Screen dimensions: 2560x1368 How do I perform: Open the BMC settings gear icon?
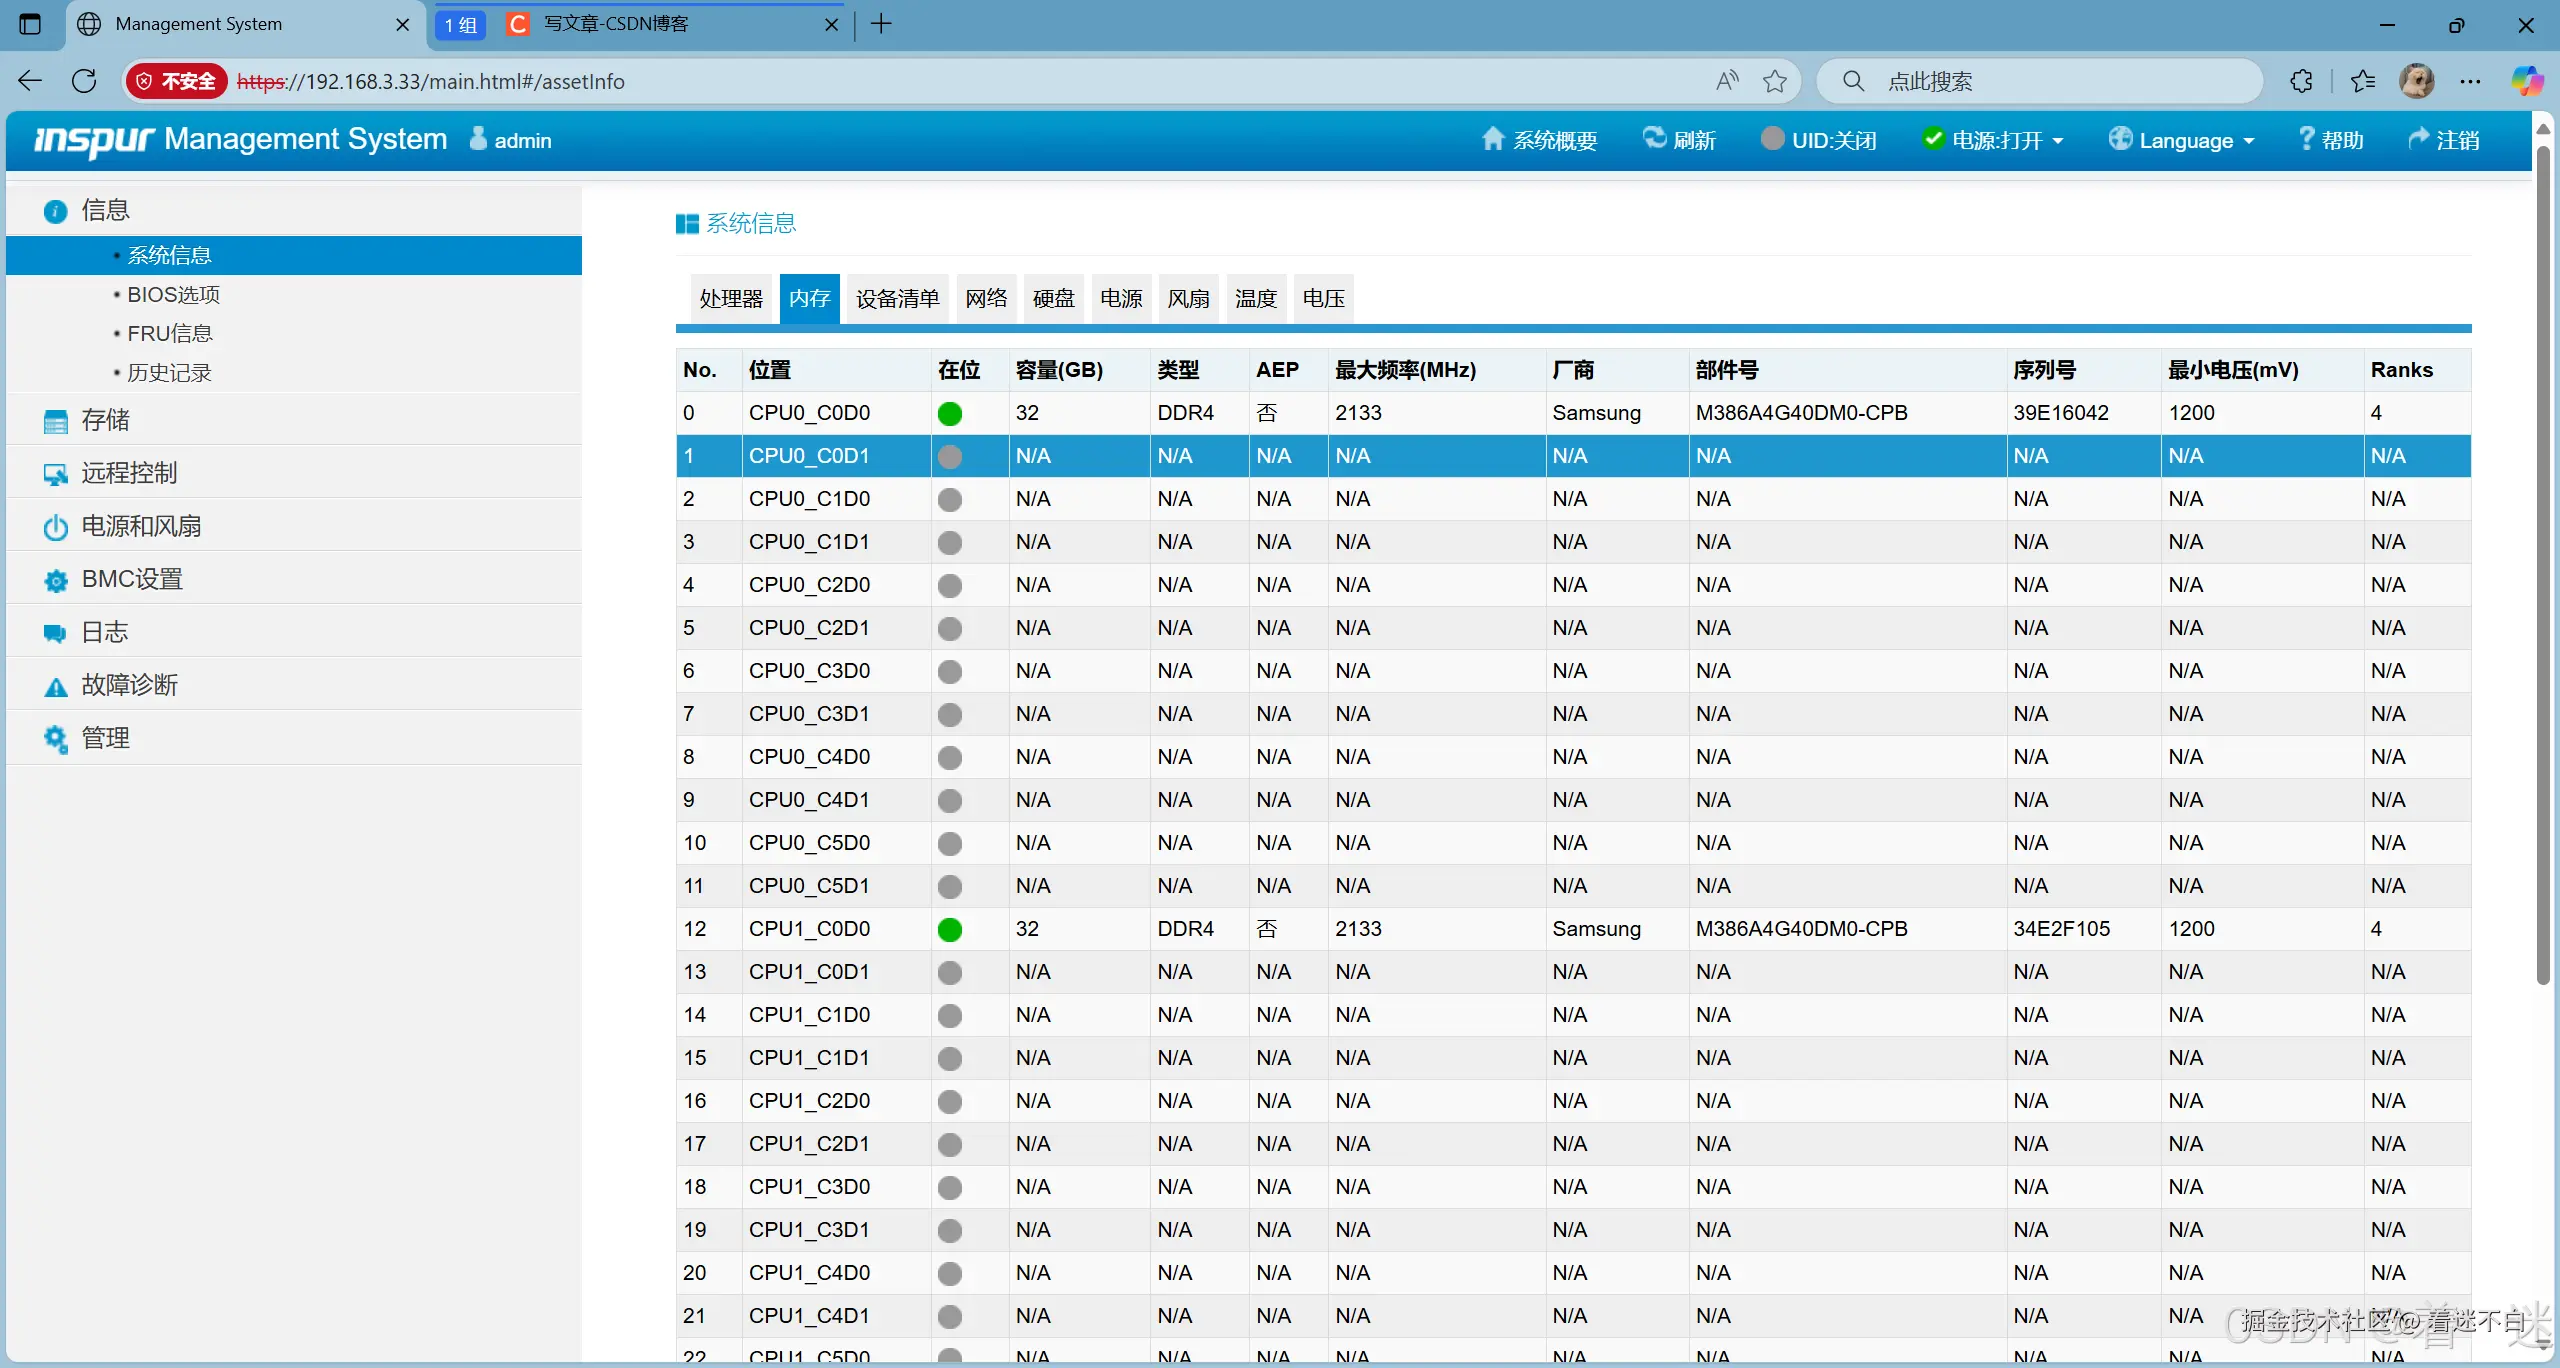pos(55,580)
